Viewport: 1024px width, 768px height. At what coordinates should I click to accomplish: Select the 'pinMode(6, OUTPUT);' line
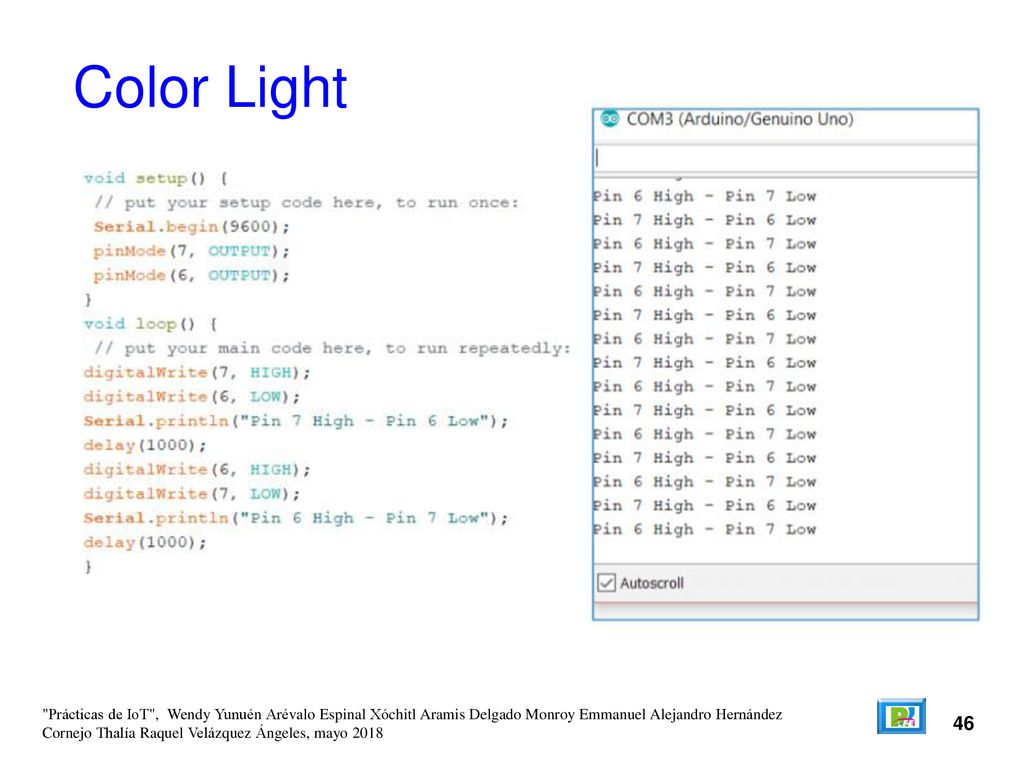[191, 276]
